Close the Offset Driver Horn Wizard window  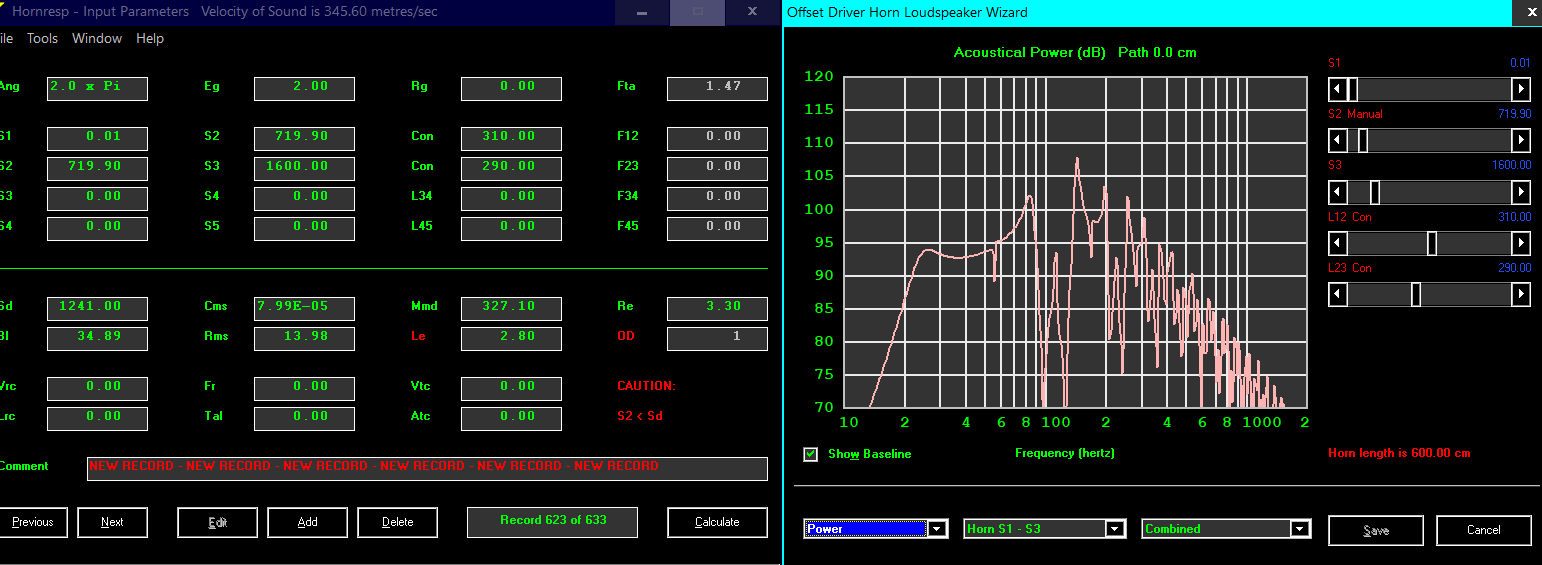coord(1530,12)
